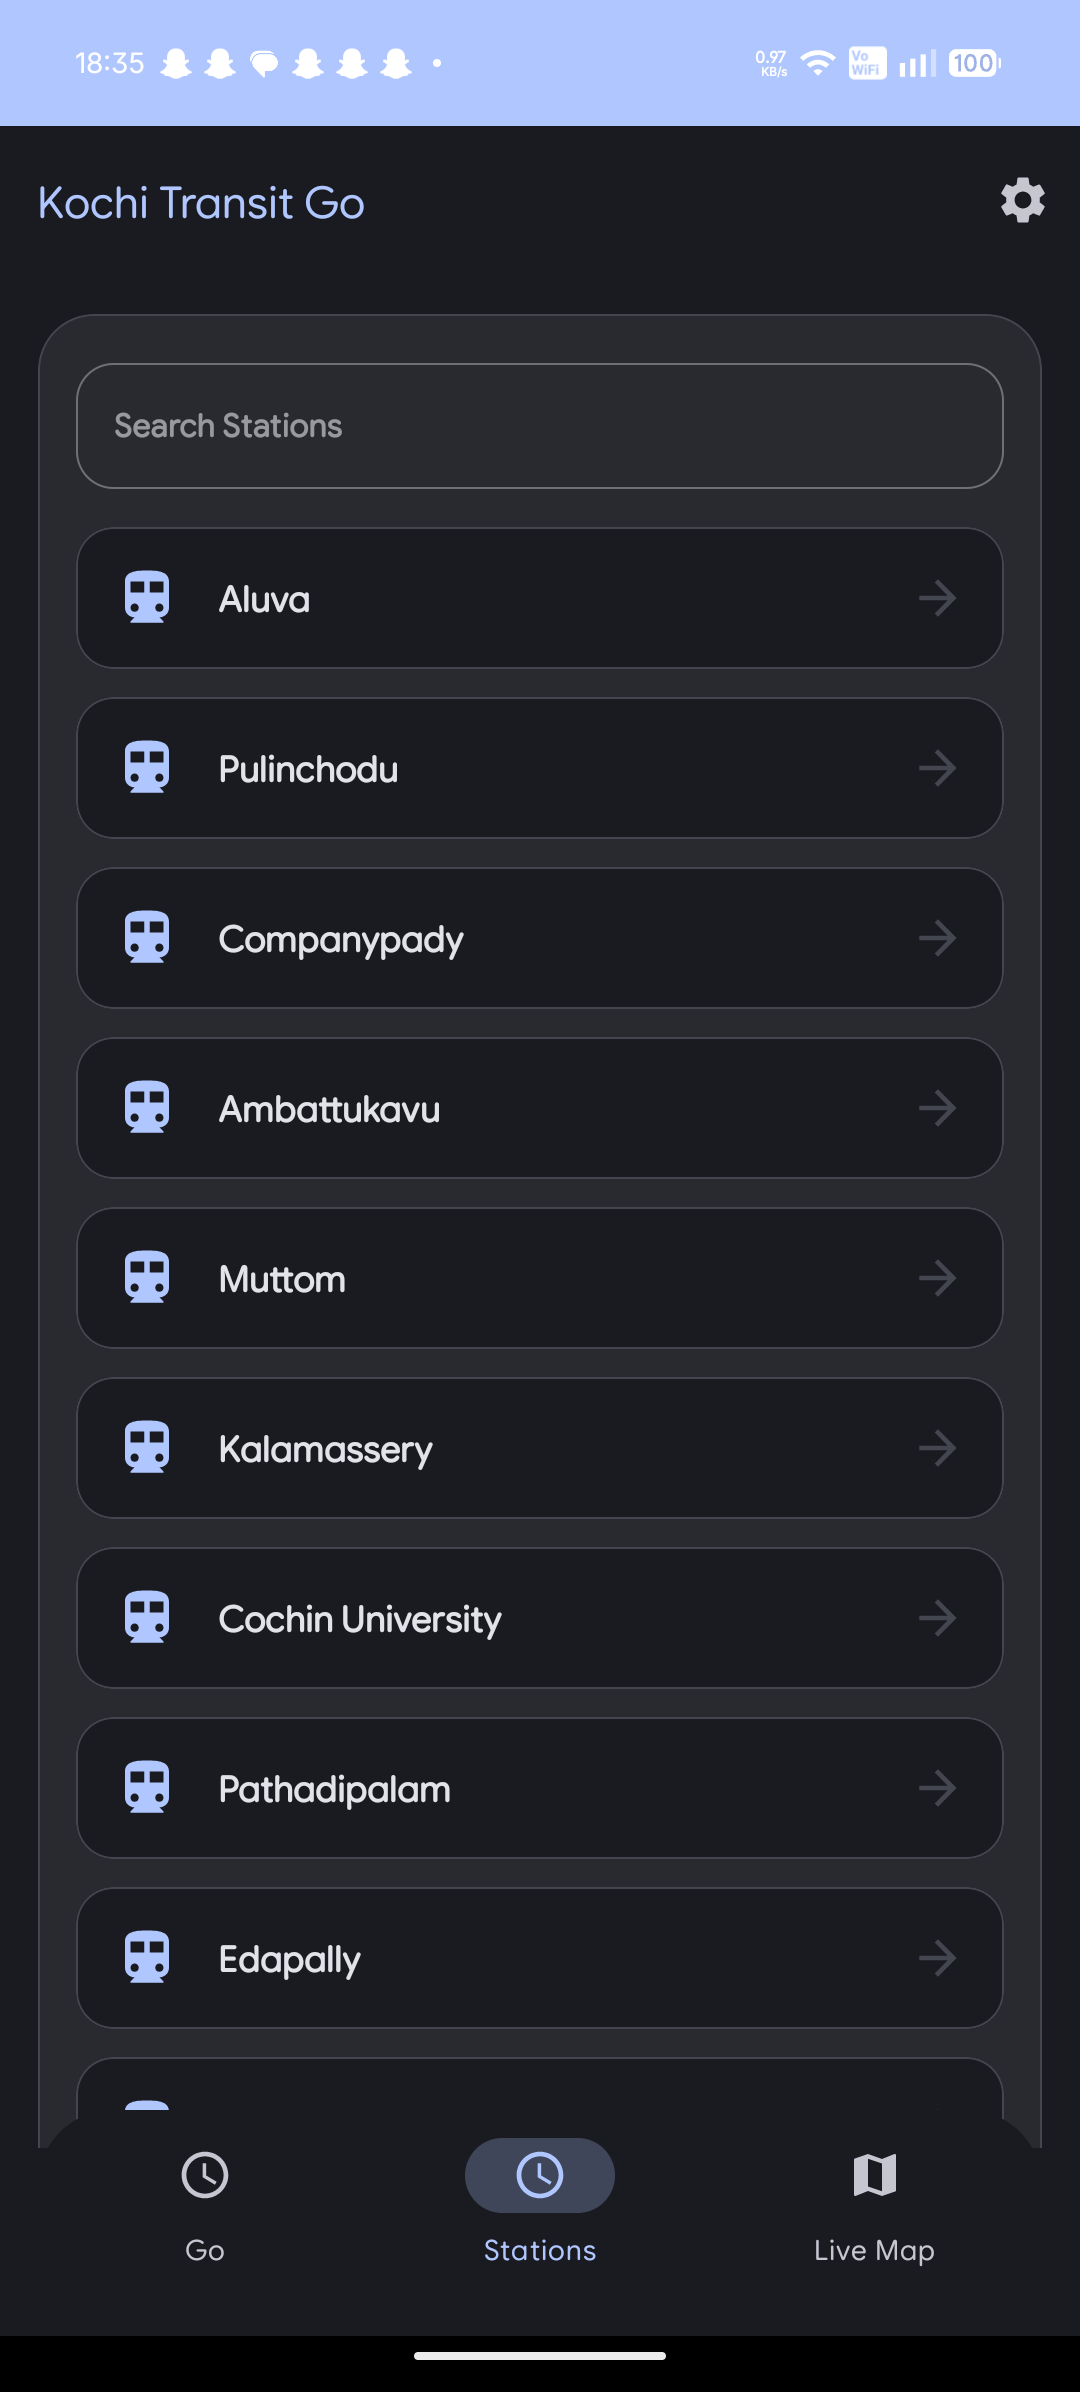Expand Ambattukavu using its arrow
The height and width of the screenshot is (2392, 1080).
coord(937,1108)
